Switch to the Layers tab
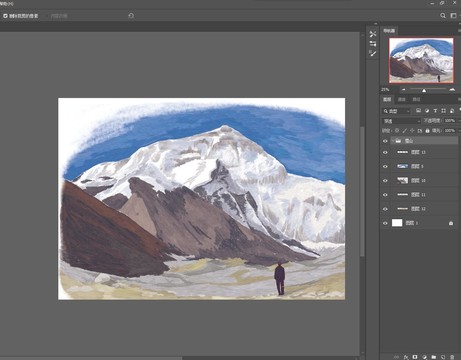The height and width of the screenshot is (360, 461). [387, 99]
